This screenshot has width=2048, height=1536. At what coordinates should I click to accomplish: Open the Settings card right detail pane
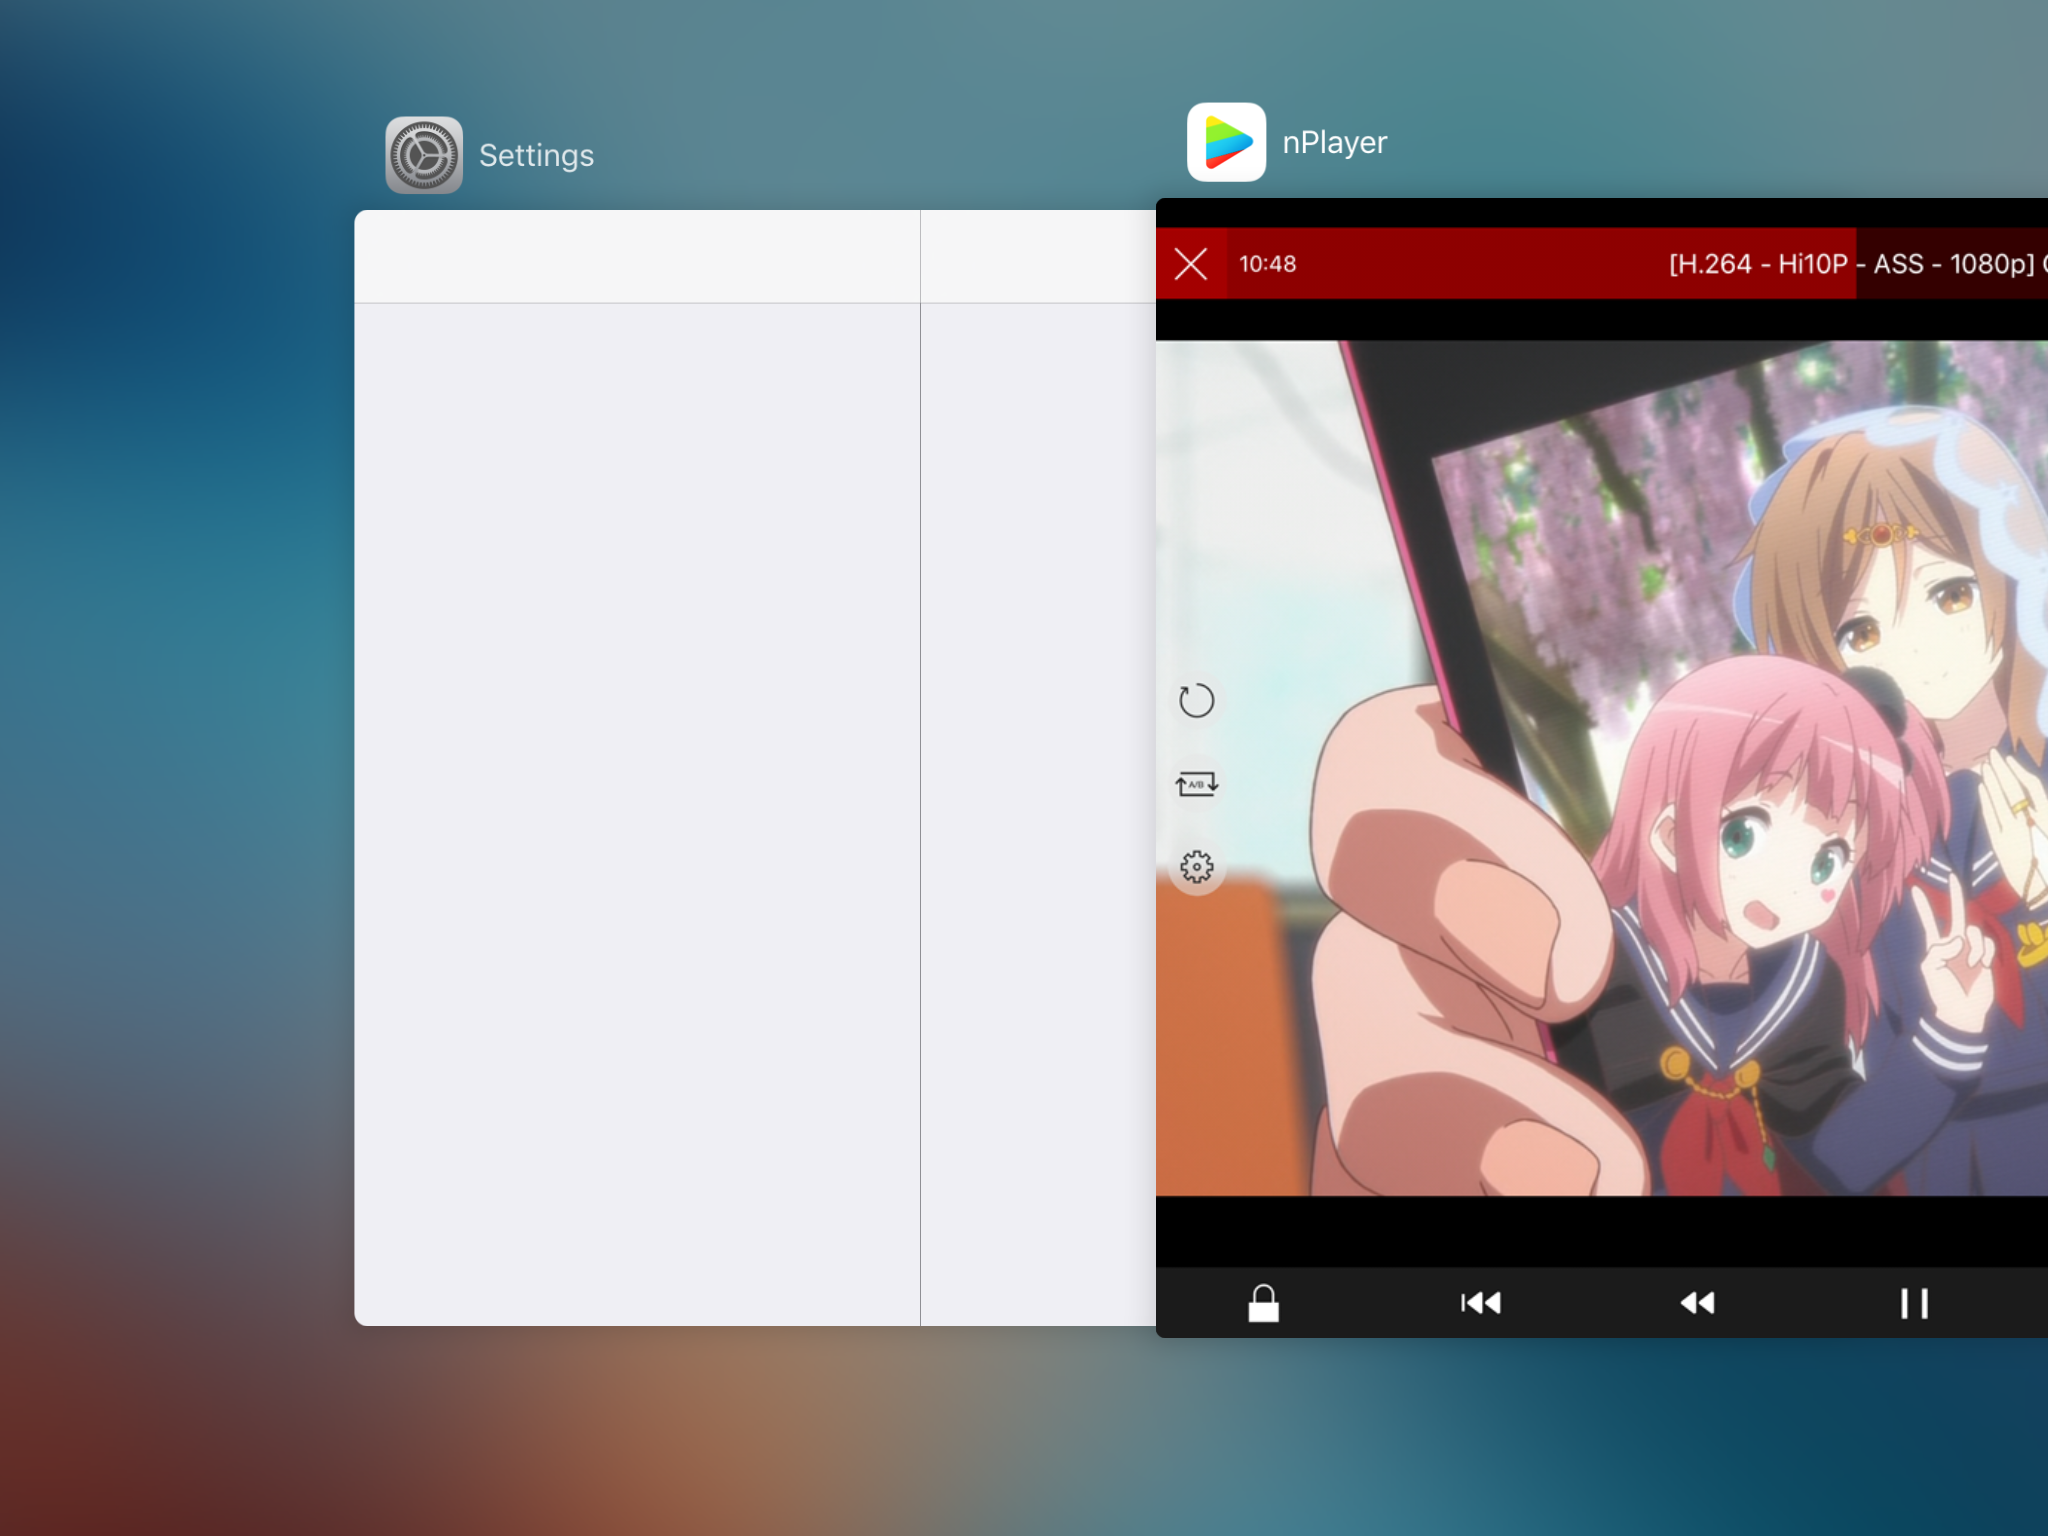coord(1038,800)
